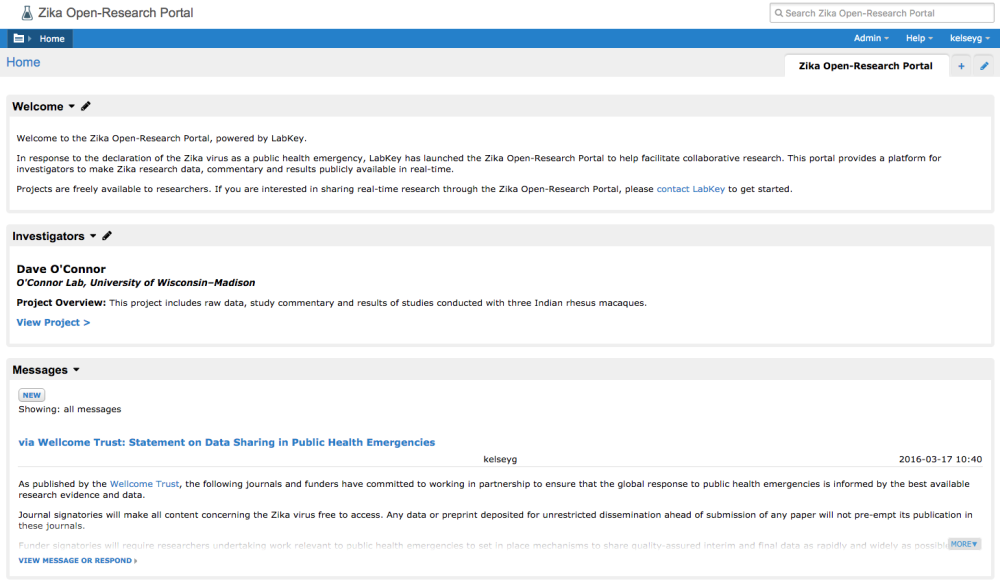Click the Search Zika Open-Research Portal field
The image size is (1000, 583).
(881, 13)
